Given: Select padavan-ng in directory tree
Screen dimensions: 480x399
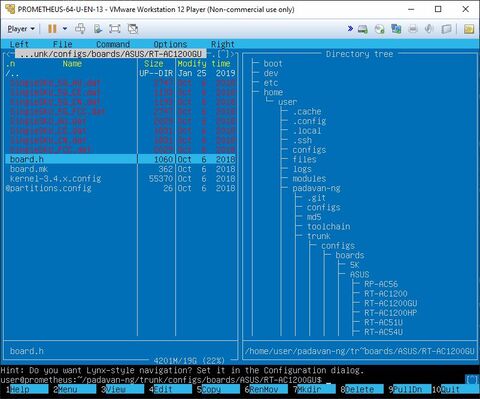Looking at the screenshot, I should click(x=316, y=188).
